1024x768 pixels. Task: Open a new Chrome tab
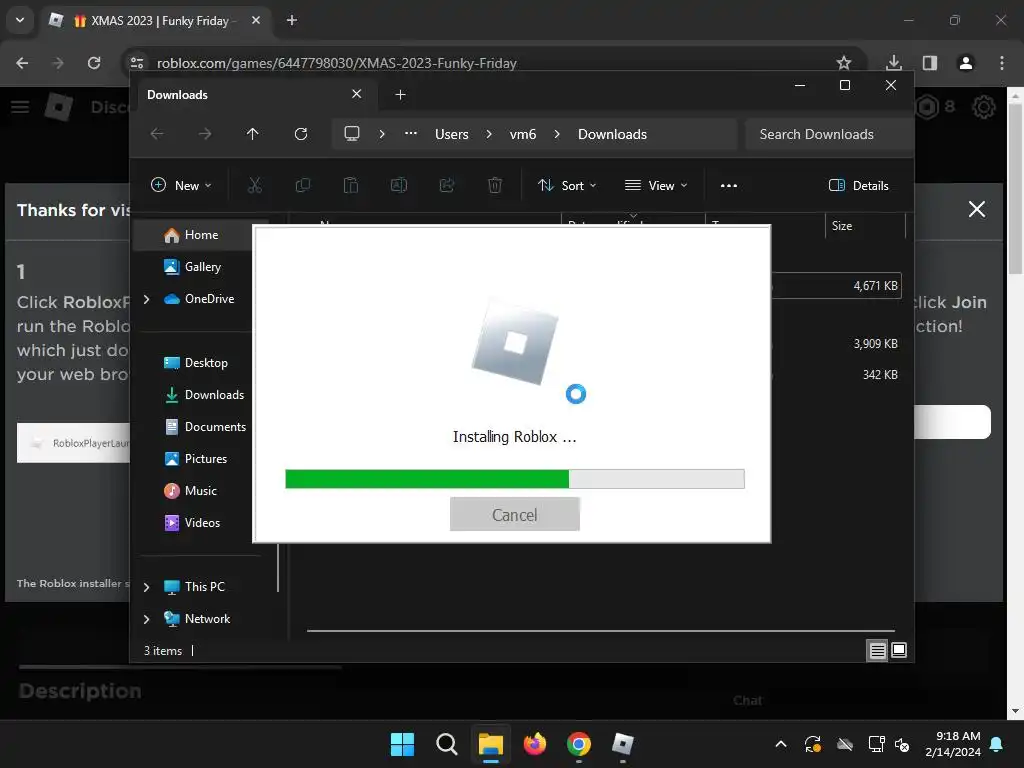click(x=292, y=20)
